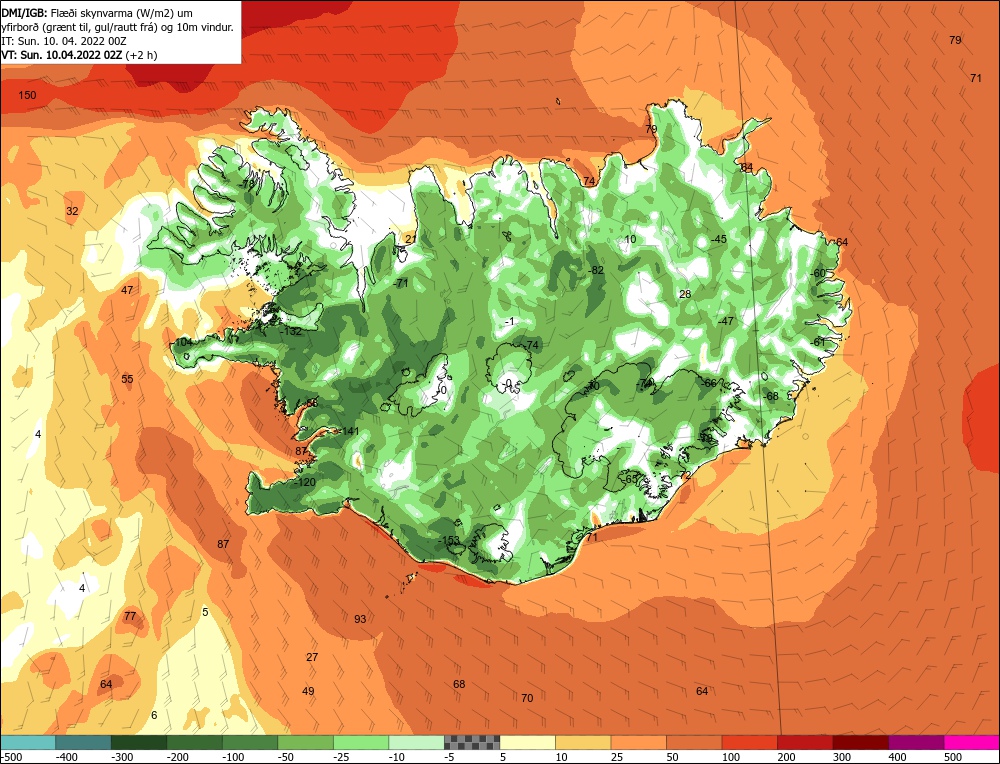The height and width of the screenshot is (764, 1000).
Task: Pick the checkered -5 to 5 legend swatch
Action: pyautogui.click(x=472, y=742)
